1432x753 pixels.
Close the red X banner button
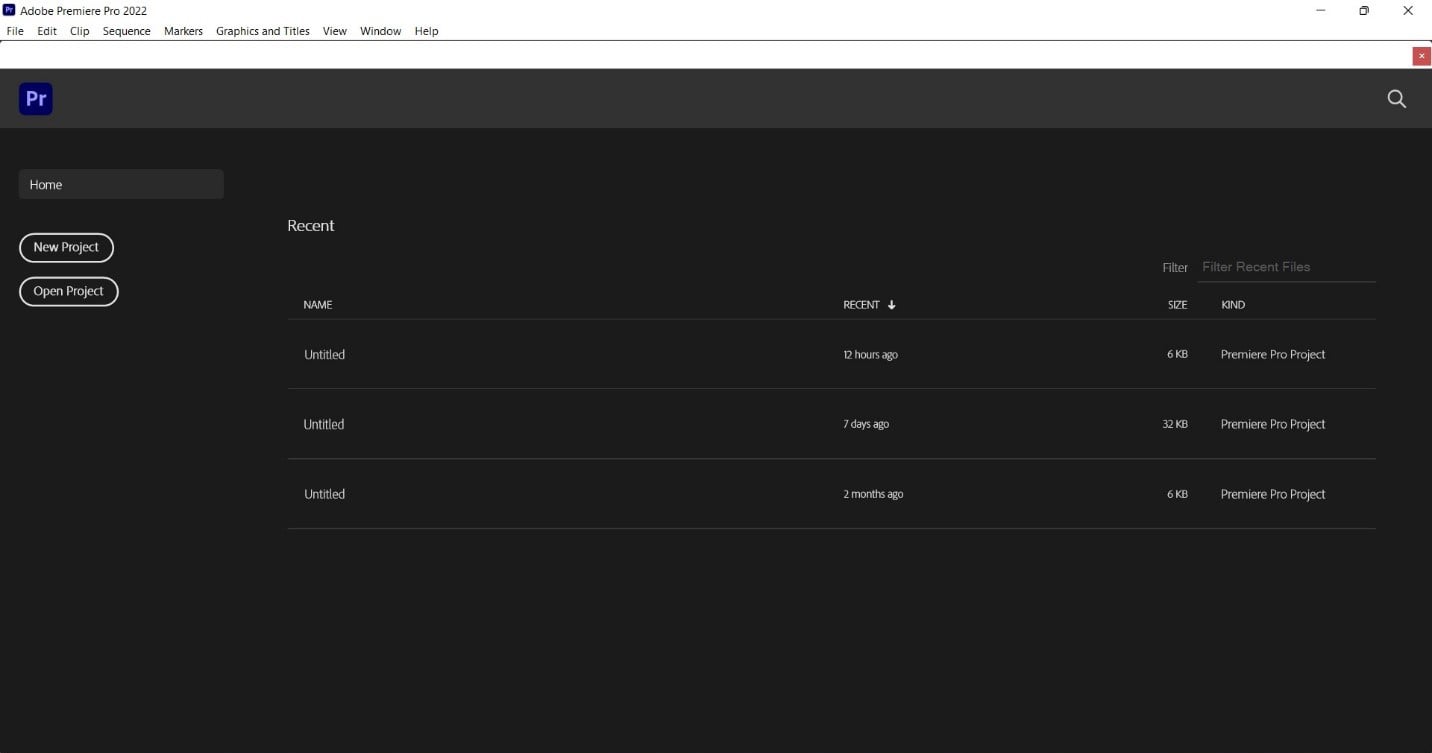pyautogui.click(x=1421, y=56)
